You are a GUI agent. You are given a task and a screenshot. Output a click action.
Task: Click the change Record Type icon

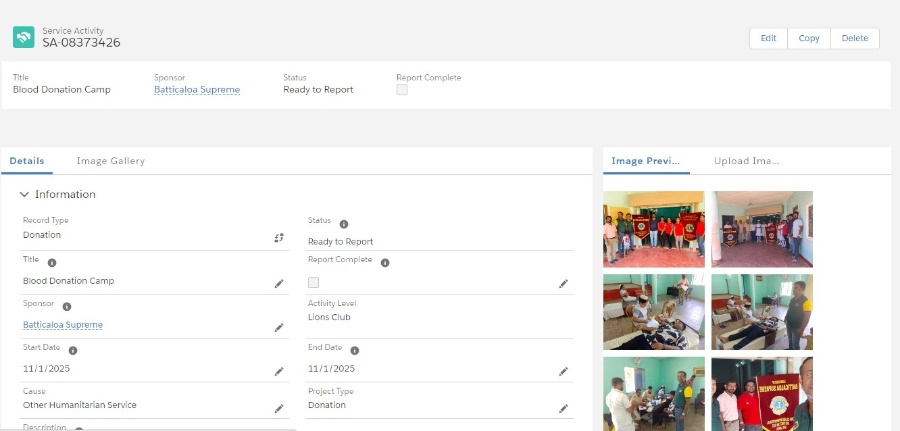click(x=279, y=238)
